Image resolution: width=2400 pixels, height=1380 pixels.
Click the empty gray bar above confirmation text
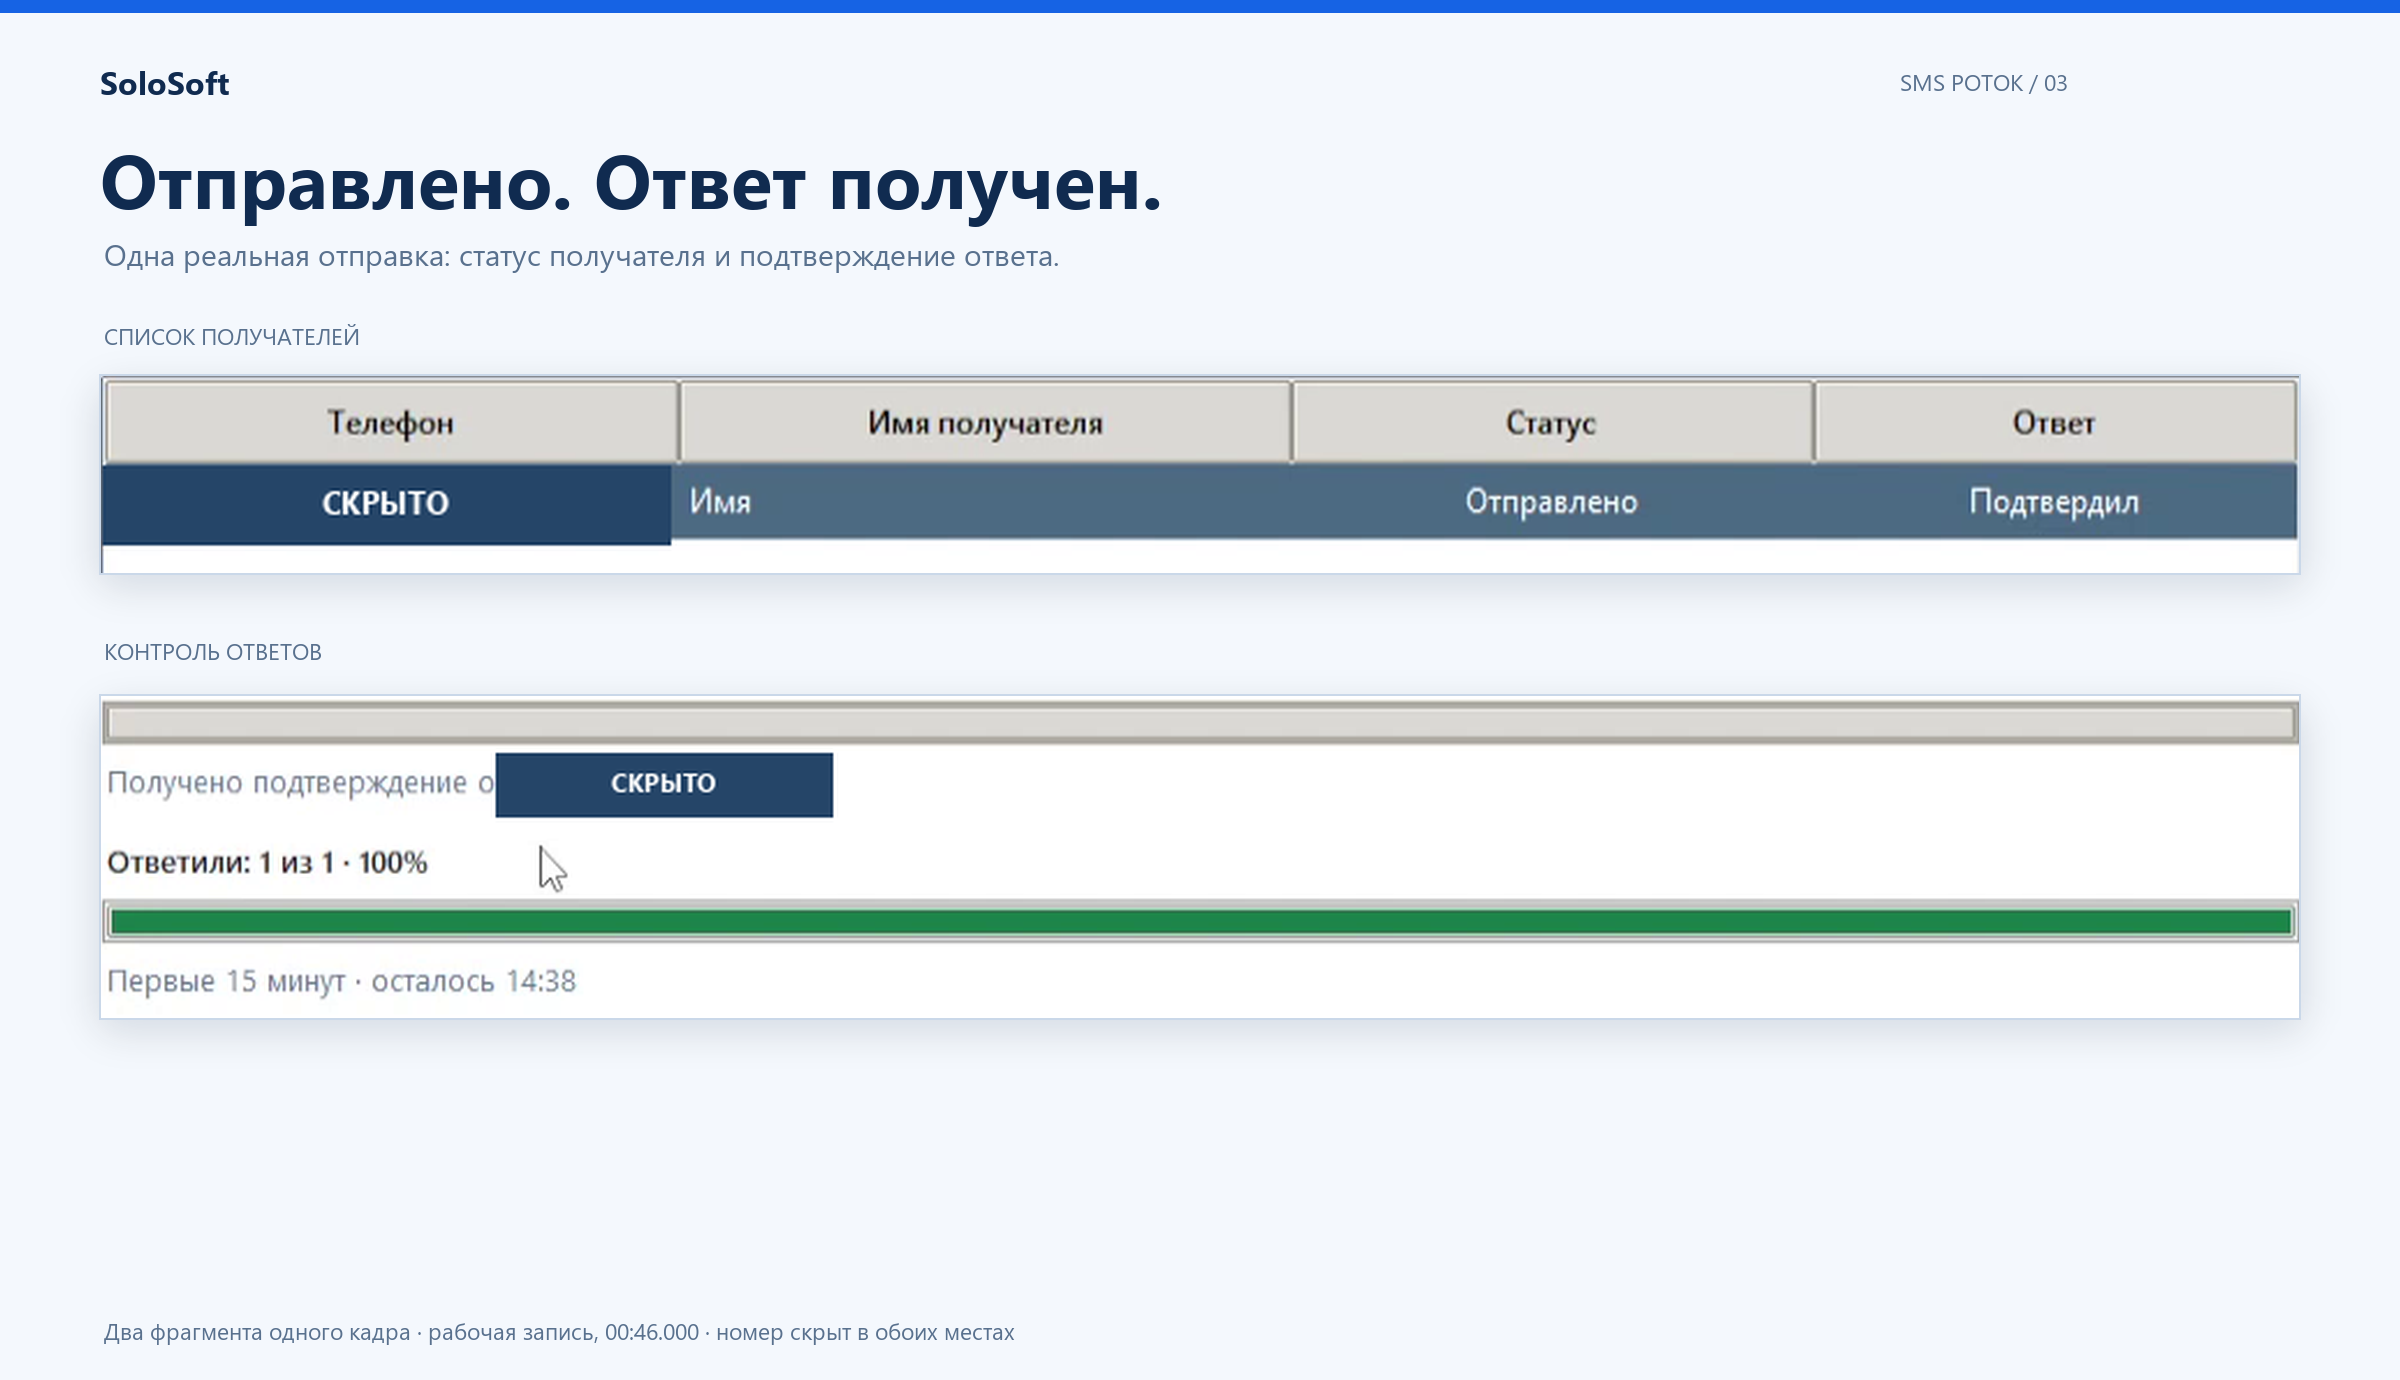(1200, 723)
